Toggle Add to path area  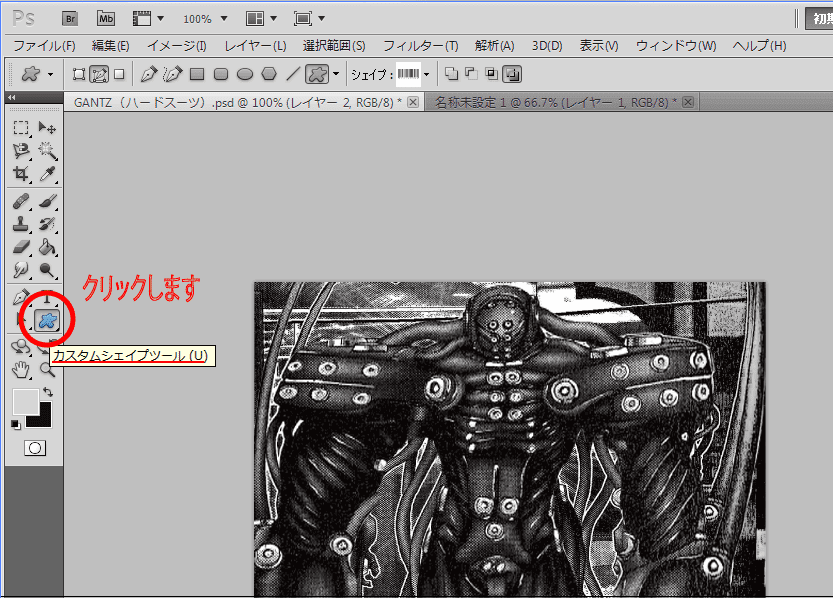[451, 74]
